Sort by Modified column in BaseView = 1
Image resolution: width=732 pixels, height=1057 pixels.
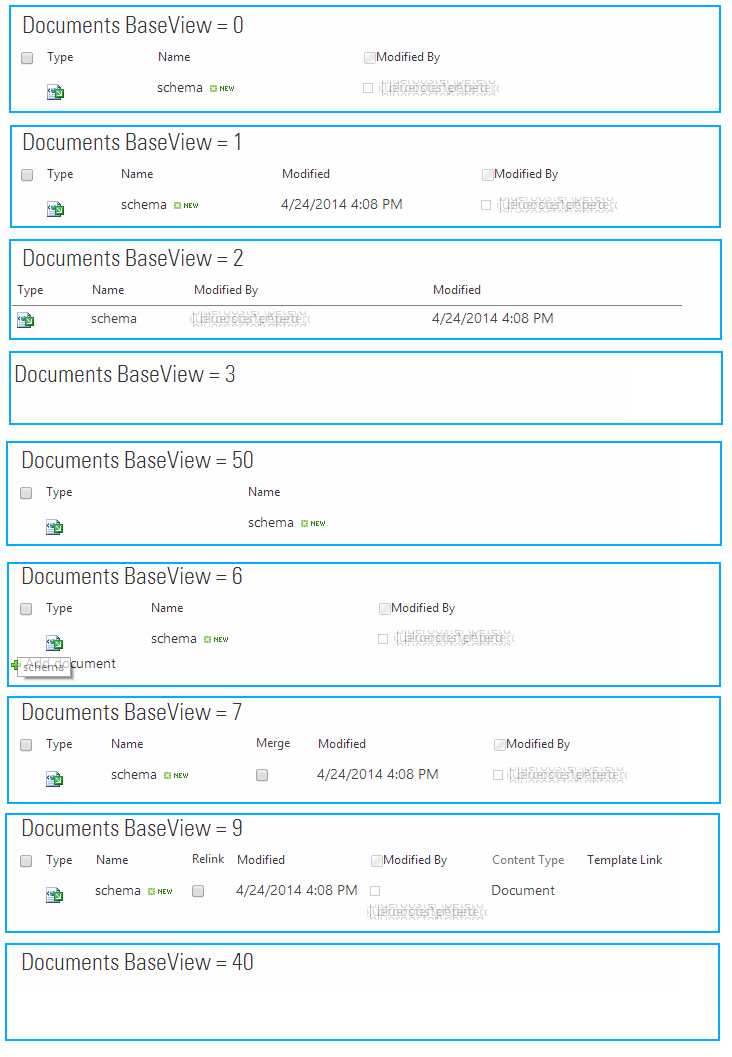[x=306, y=174]
